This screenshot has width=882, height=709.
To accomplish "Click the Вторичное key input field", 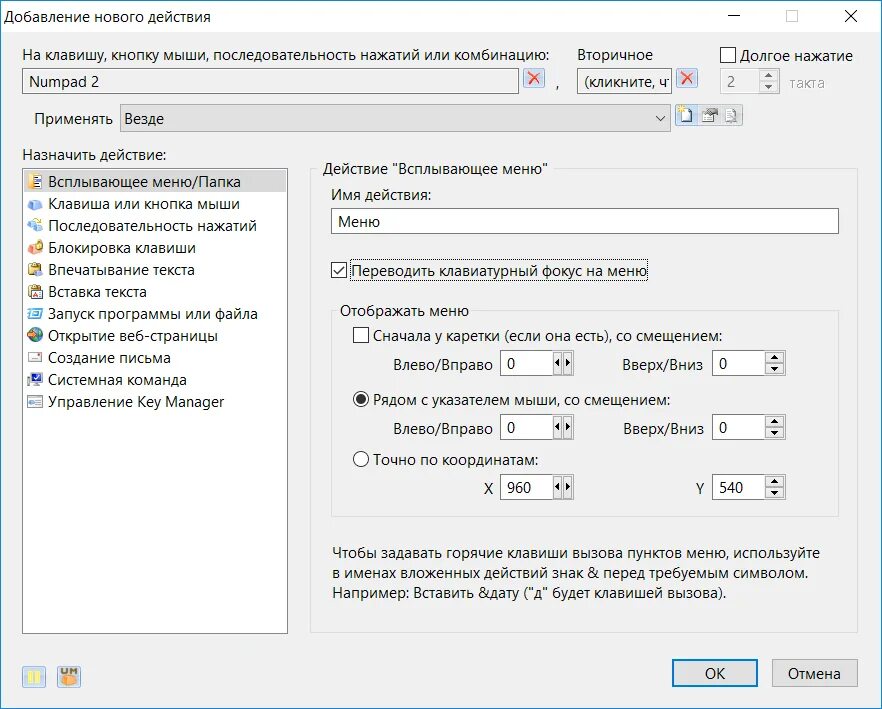I will 624,81.
